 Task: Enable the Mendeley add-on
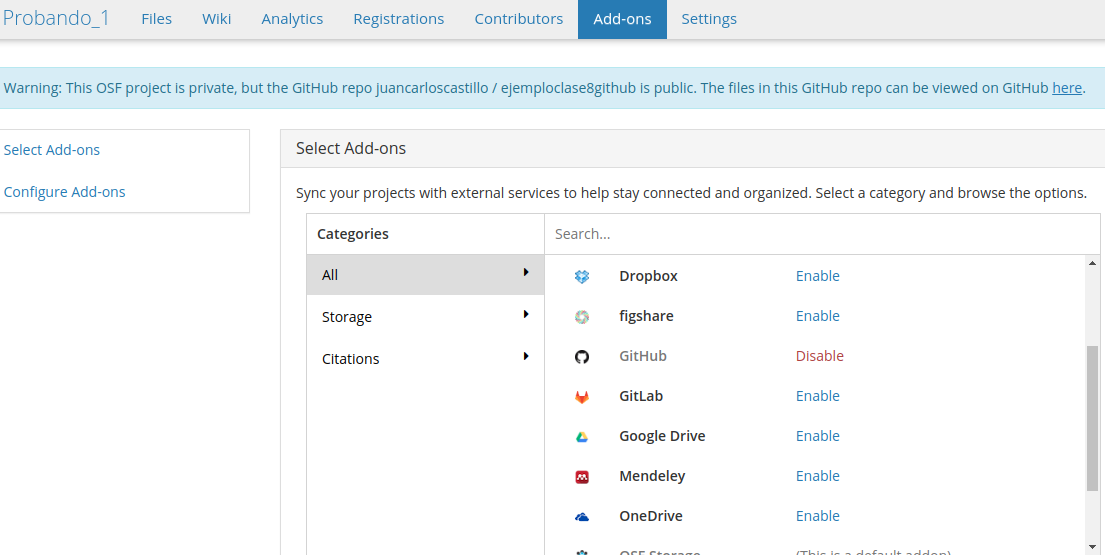817,476
